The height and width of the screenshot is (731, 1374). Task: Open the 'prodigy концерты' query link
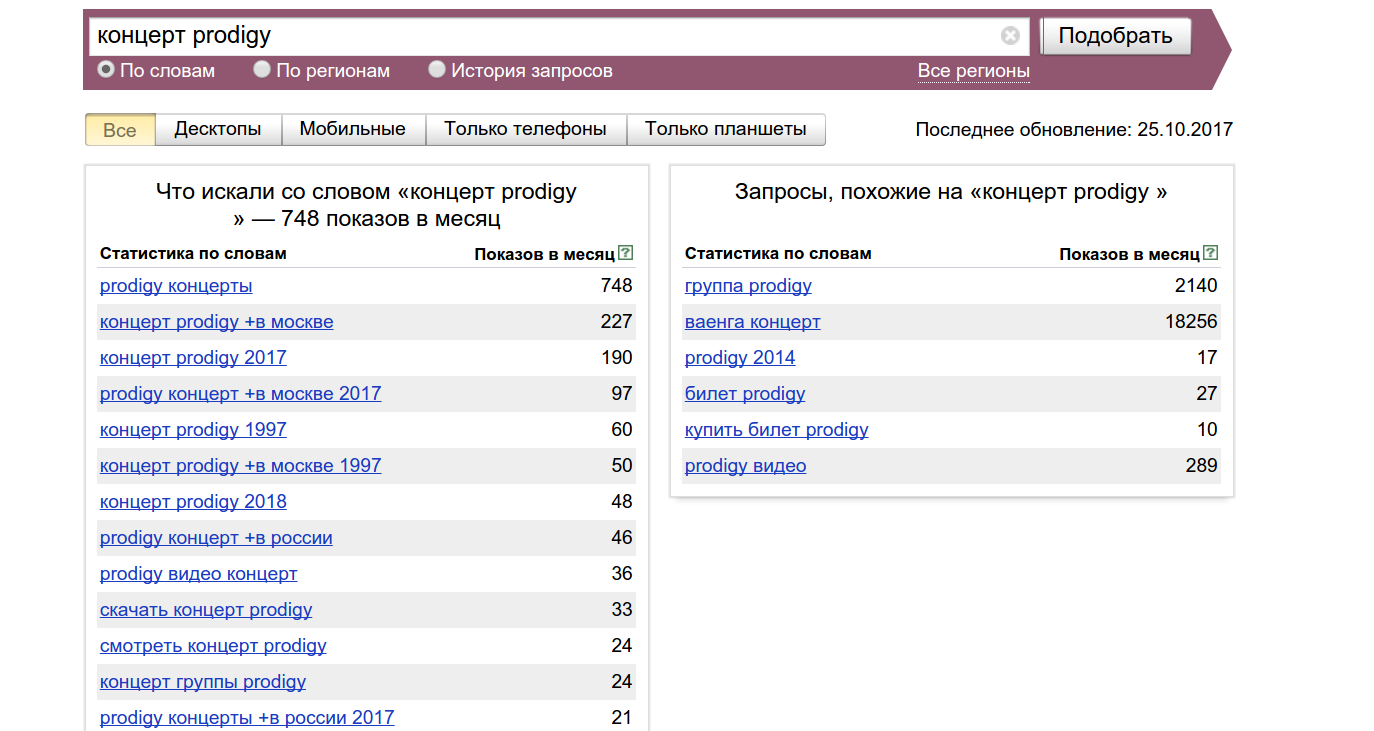pyautogui.click(x=176, y=286)
